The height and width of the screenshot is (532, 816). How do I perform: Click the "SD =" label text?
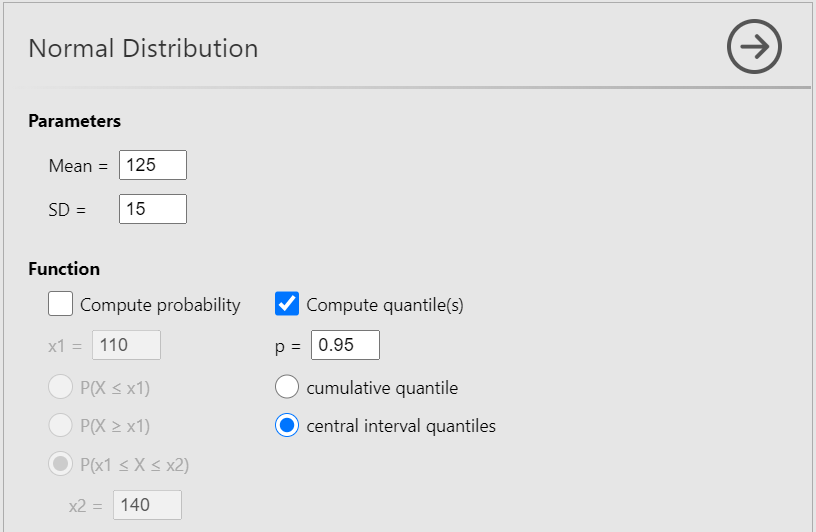(x=68, y=210)
